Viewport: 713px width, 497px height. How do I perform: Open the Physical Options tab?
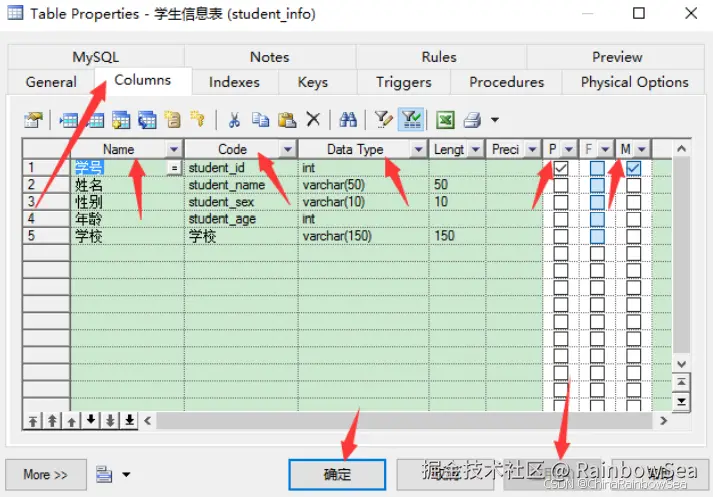coord(634,82)
